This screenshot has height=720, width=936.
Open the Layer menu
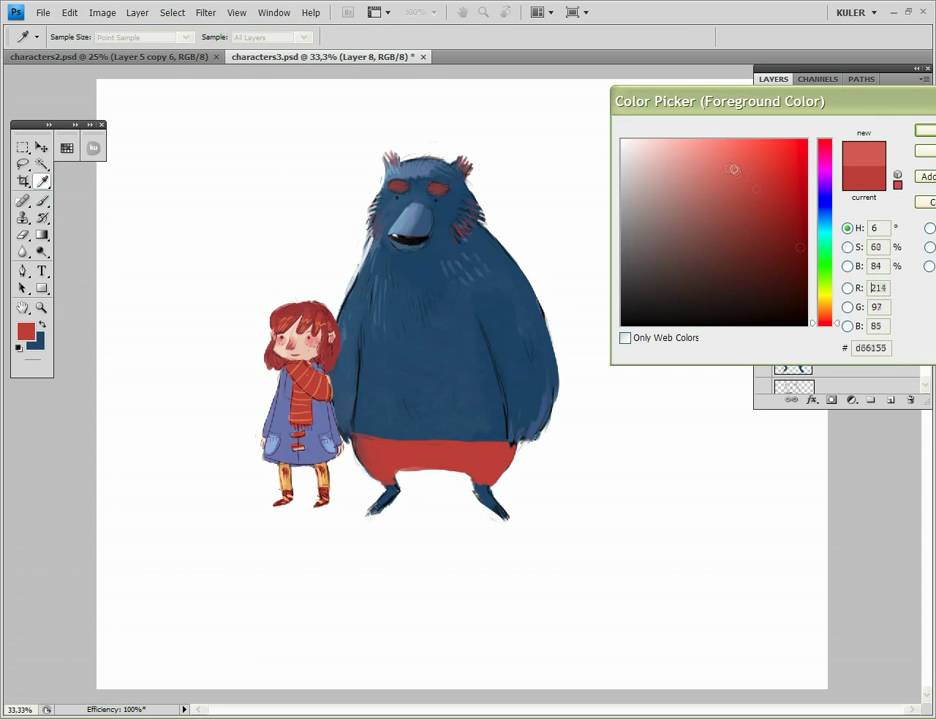click(137, 13)
